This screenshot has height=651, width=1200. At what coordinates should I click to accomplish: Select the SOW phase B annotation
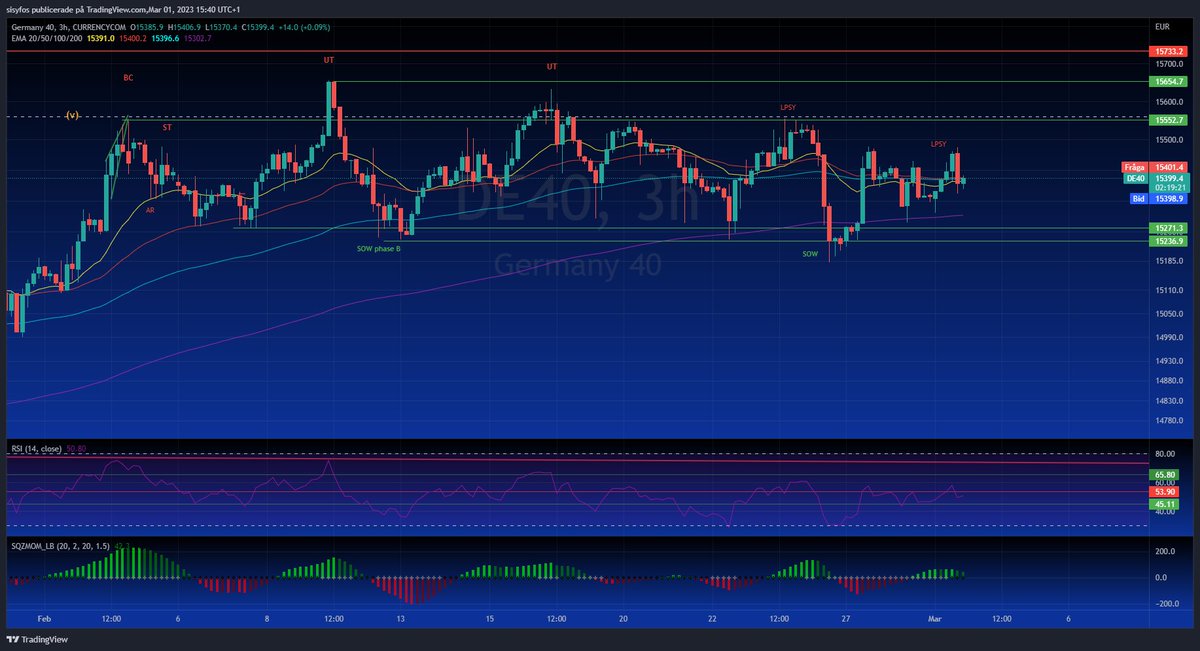point(379,248)
